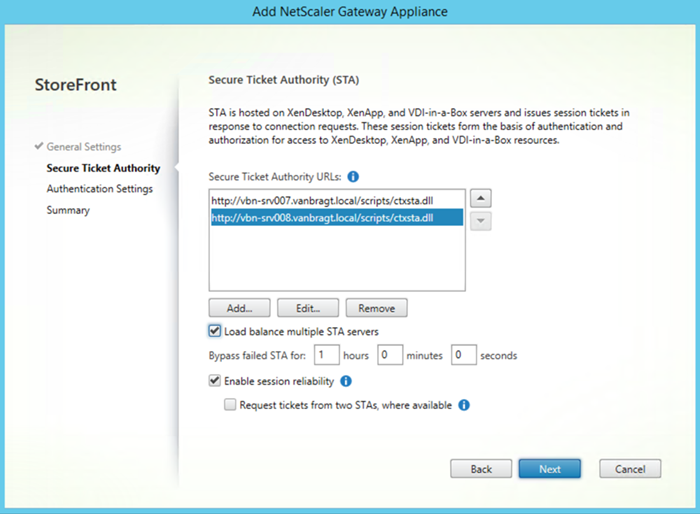Screen dimensions: 700x514
Task: Go to Authentication Settings step
Action: (x=100, y=189)
